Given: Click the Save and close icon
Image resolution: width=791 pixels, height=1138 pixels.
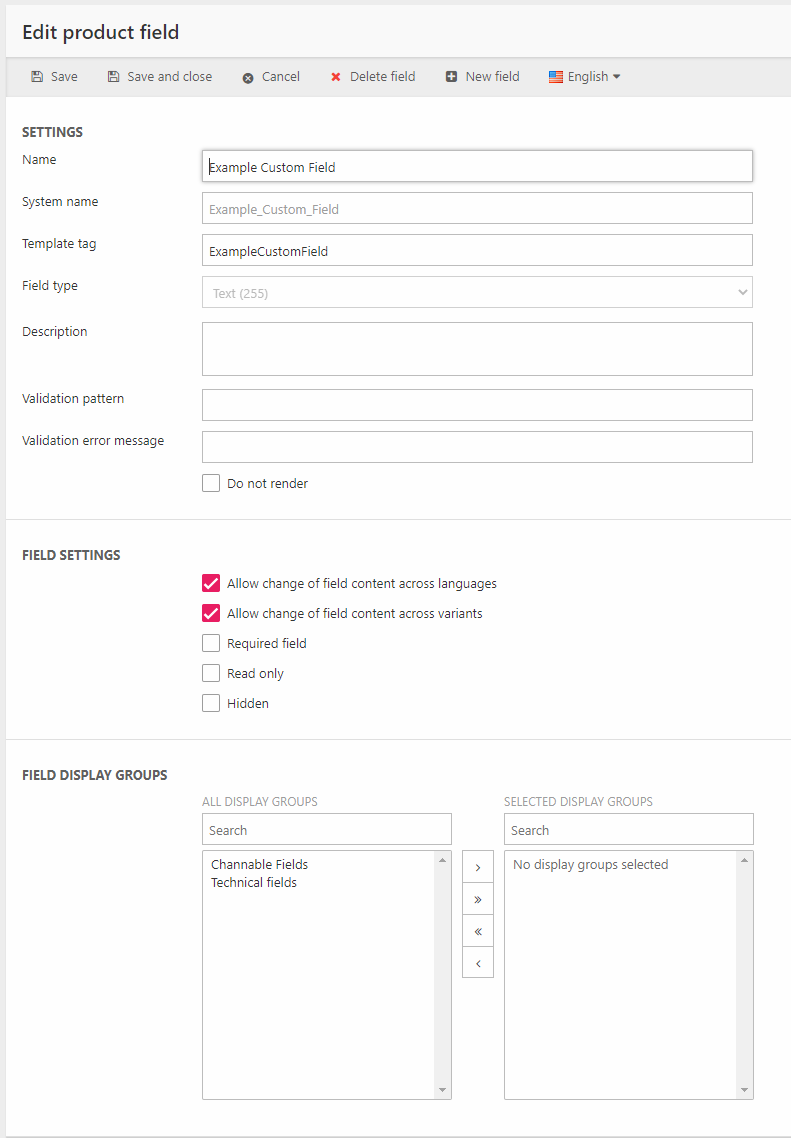Looking at the screenshot, I should tap(114, 77).
